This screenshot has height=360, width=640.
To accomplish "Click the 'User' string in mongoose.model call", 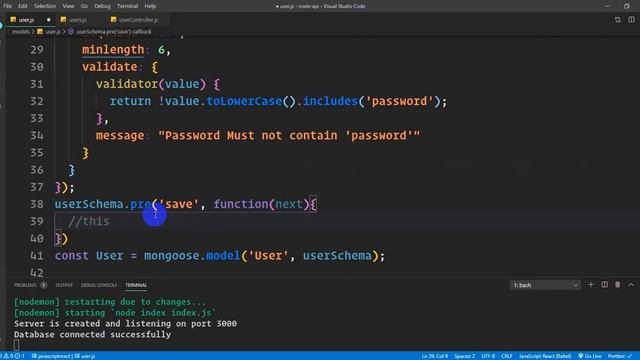I will [x=268, y=256].
